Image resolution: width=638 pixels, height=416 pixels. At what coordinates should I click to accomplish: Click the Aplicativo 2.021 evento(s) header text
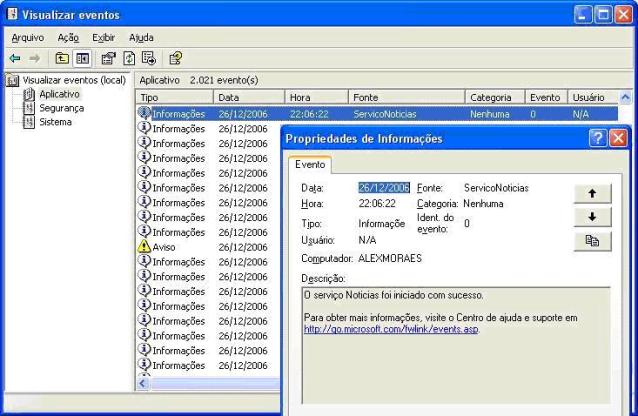[x=199, y=80]
